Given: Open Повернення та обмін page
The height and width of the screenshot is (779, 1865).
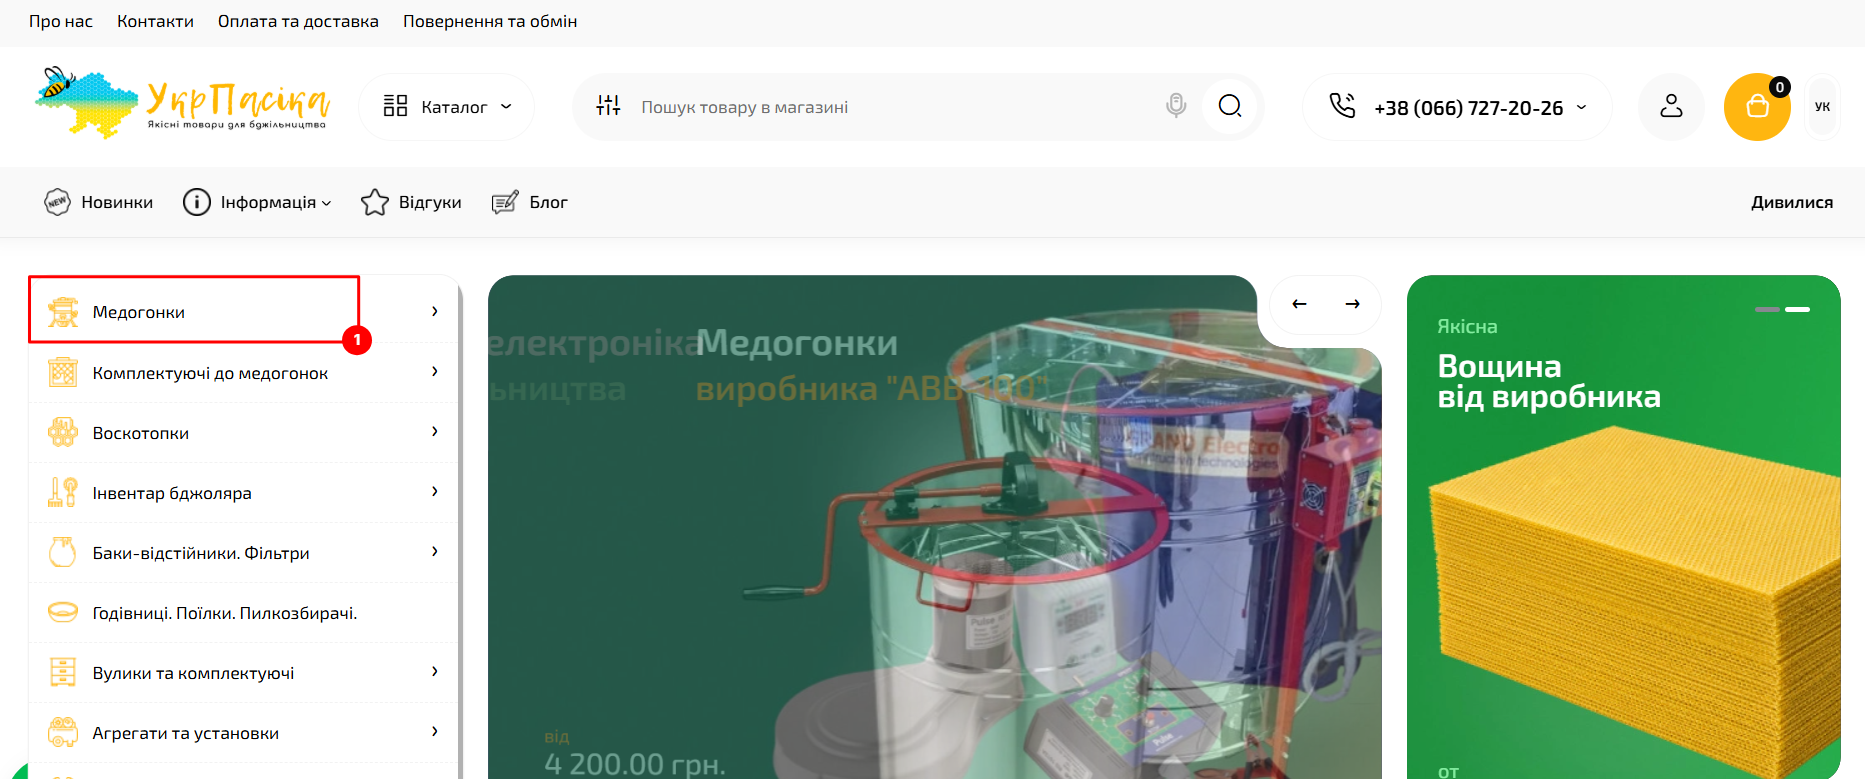Looking at the screenshot, I should [x=490, y=21].
